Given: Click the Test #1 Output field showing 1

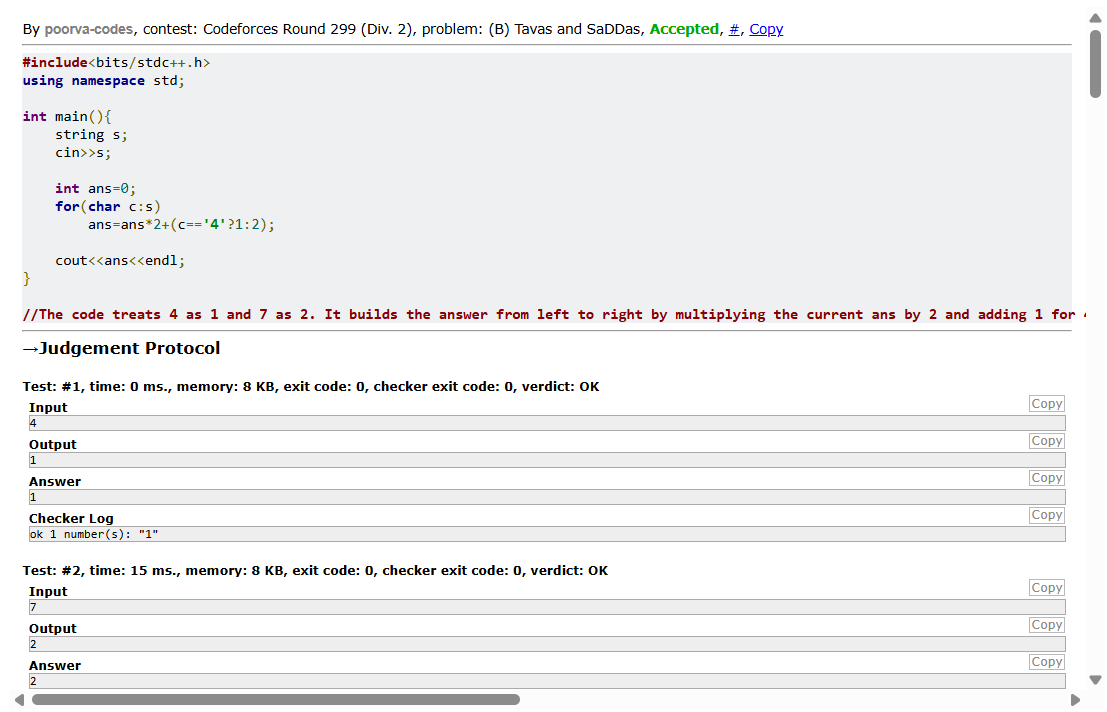Looking at the screenshot, I should (x=547, y=460).
